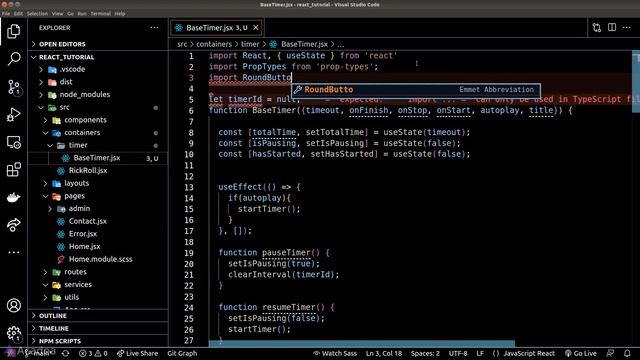Open Source Control view icon
The height and width of the screenshot is (360, 640).
pos(13,87)
